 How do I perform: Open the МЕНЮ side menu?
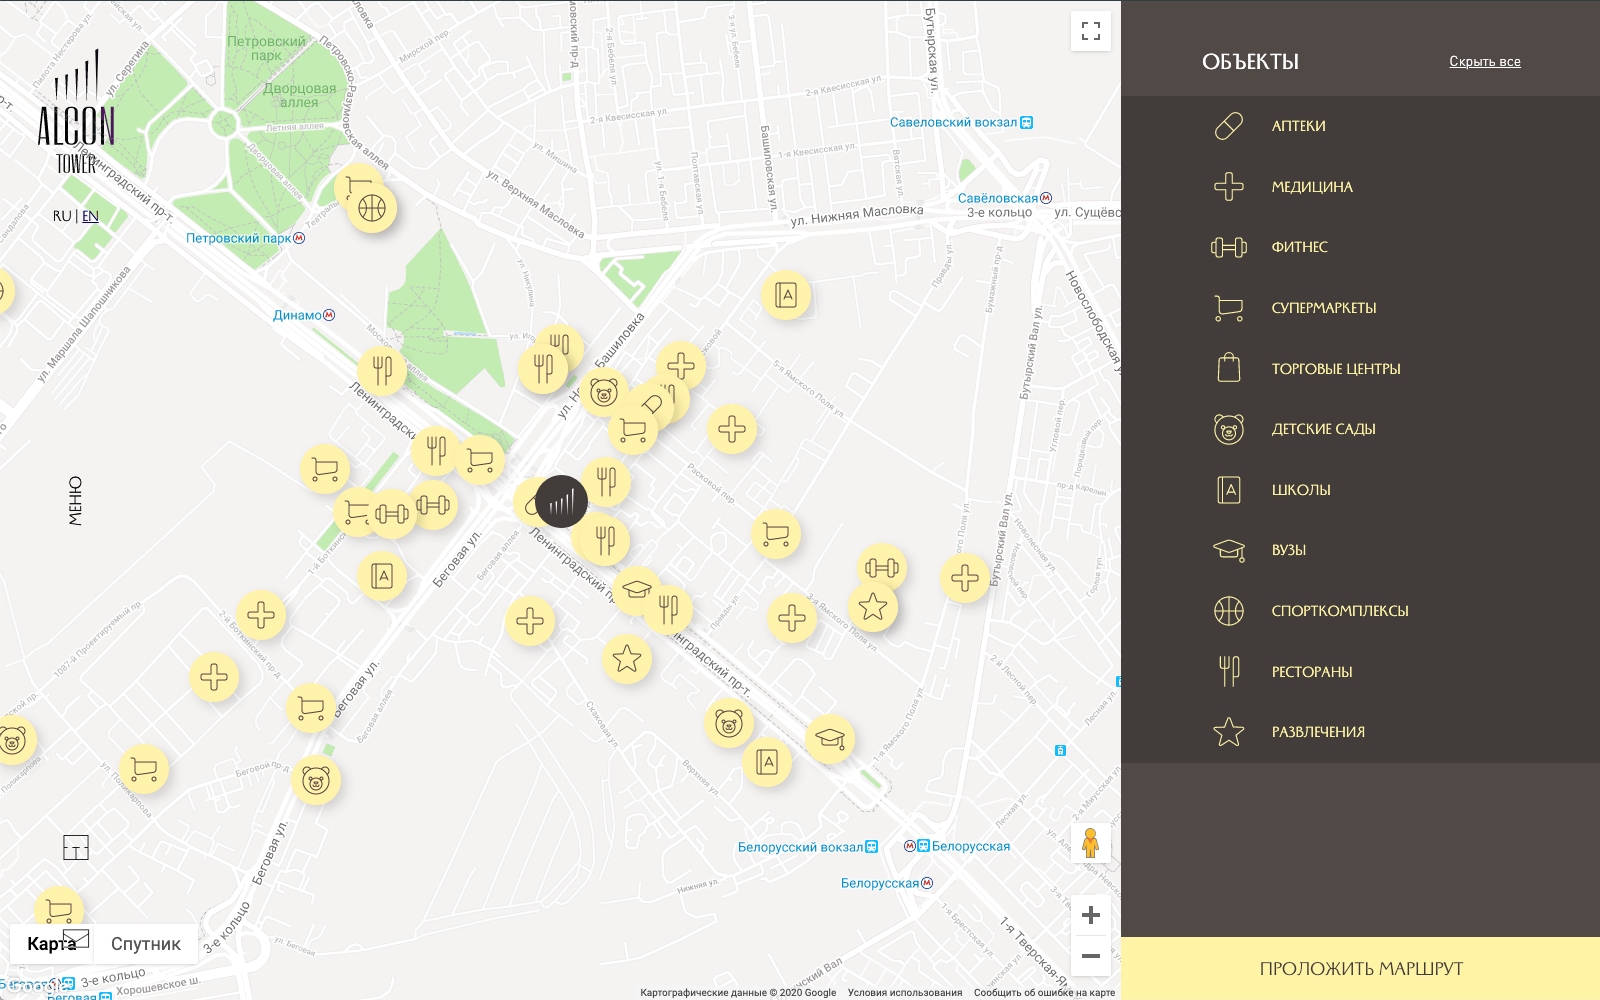76,500
